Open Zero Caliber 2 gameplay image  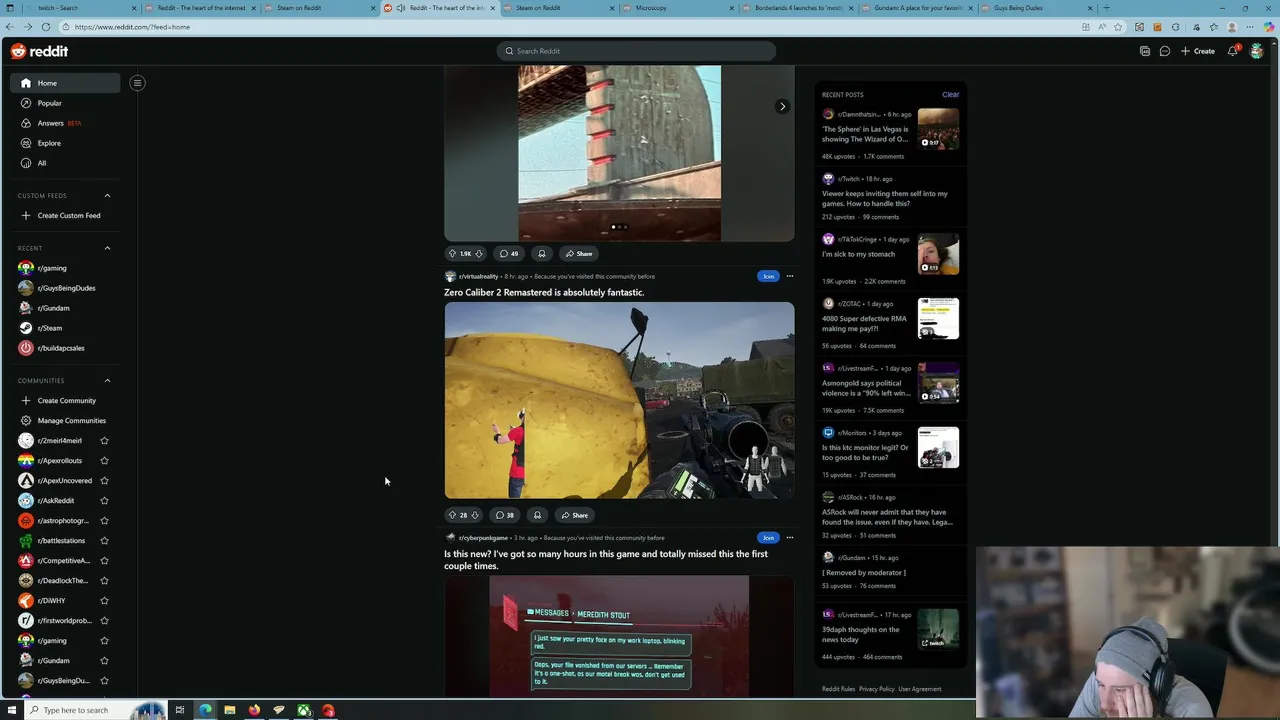(619, 400)
